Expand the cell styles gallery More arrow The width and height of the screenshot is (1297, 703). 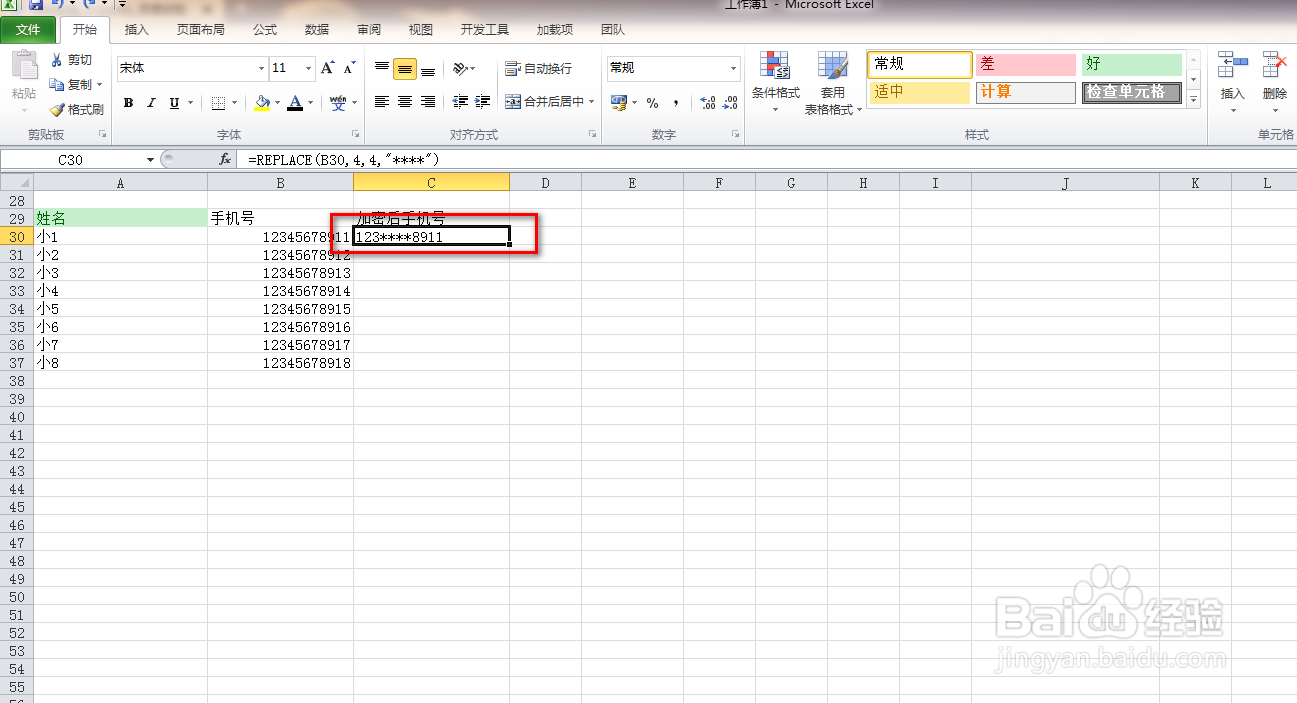1193,99
